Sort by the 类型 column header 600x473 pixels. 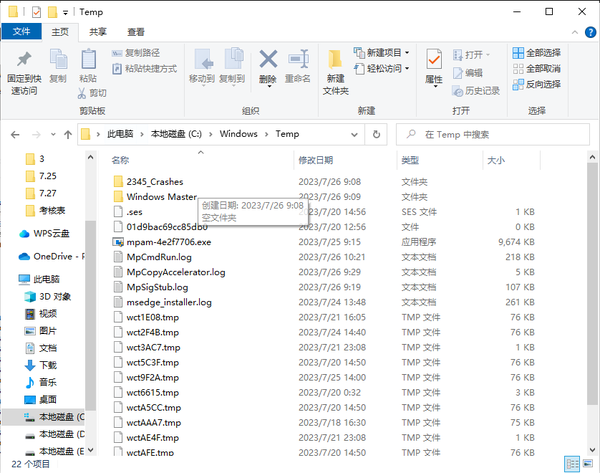point(410,160)
